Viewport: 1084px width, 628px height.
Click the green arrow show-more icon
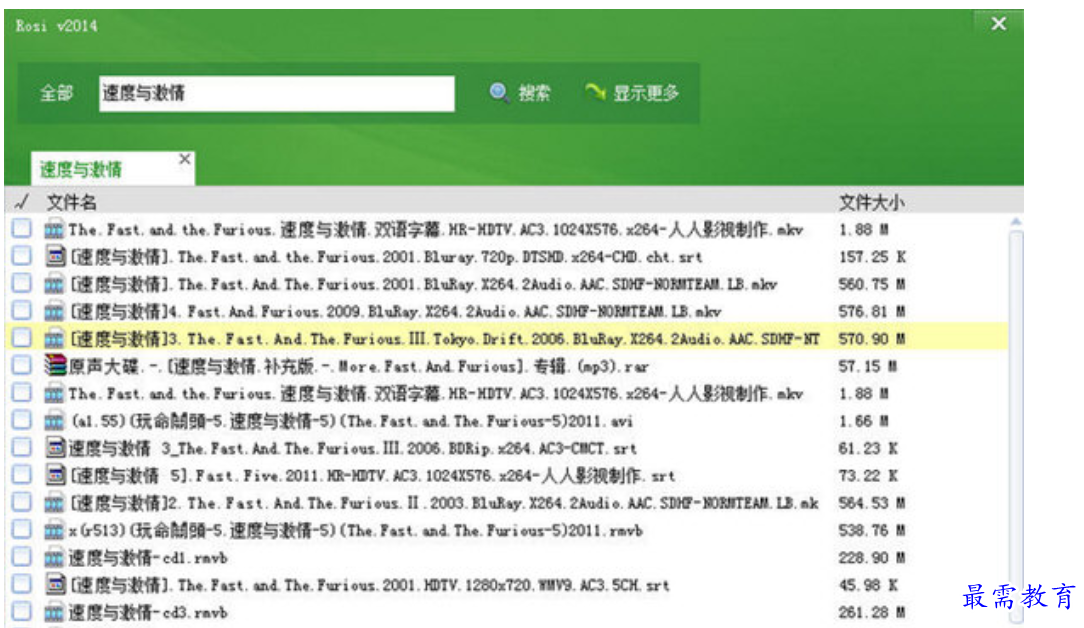point(595,91)
